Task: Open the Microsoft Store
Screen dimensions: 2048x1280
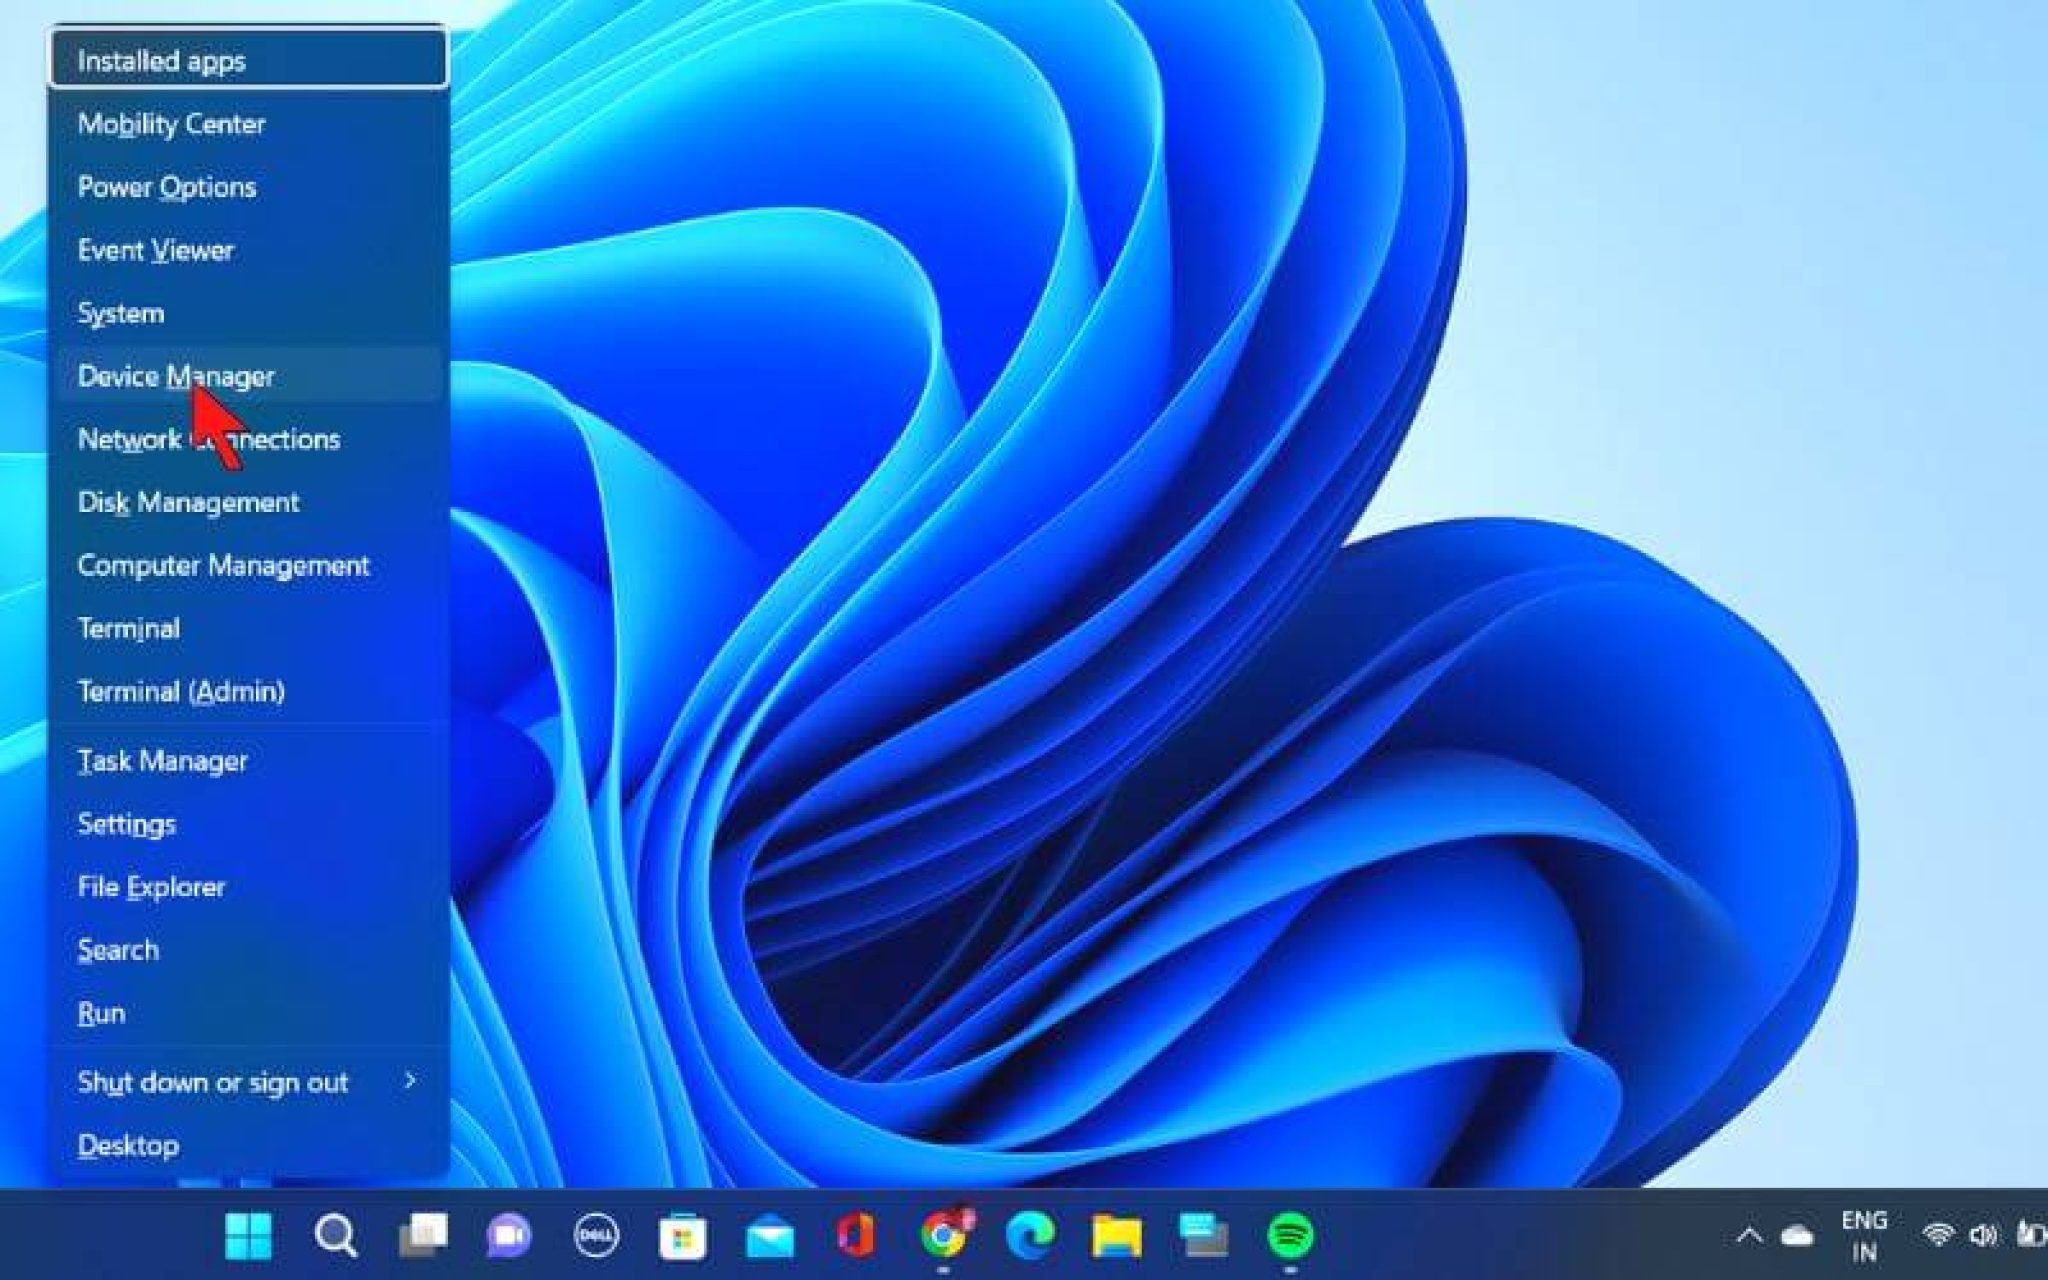Action: [683, 1234]
